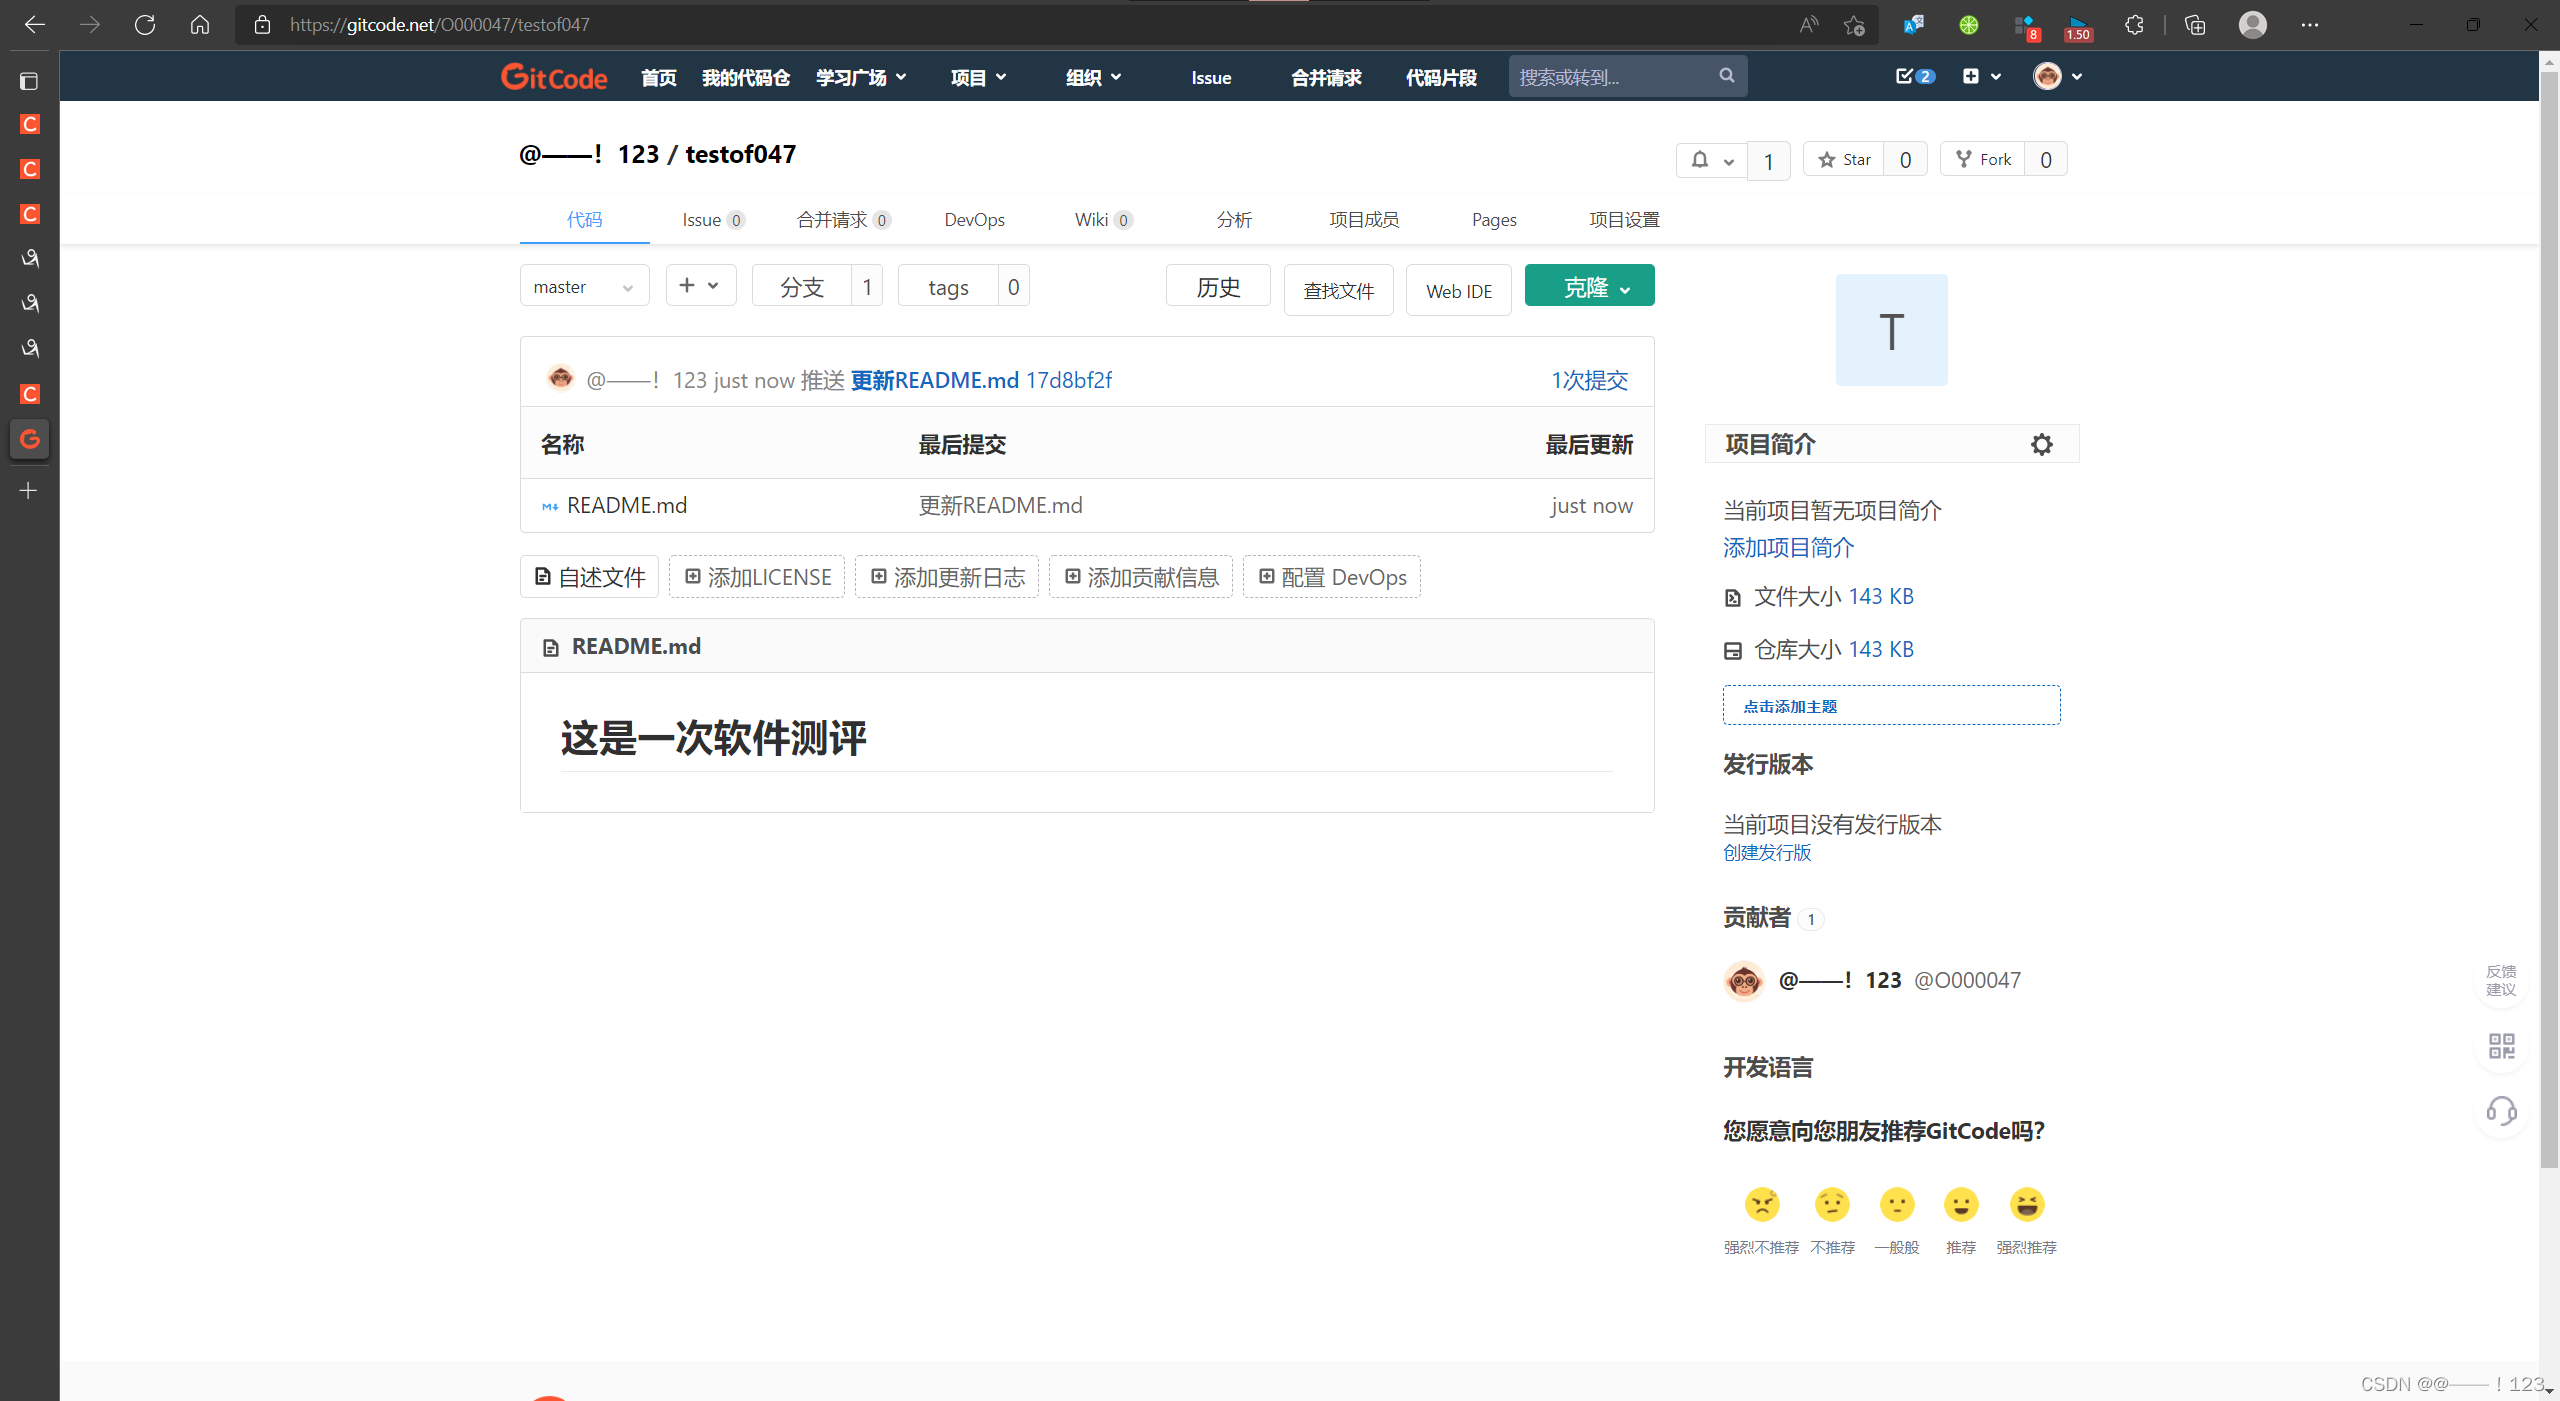The width and height of the screenshot is (2560, 1401).
Task: Click the markdown icon beside README.md
Action: click(x=549, y=506)
